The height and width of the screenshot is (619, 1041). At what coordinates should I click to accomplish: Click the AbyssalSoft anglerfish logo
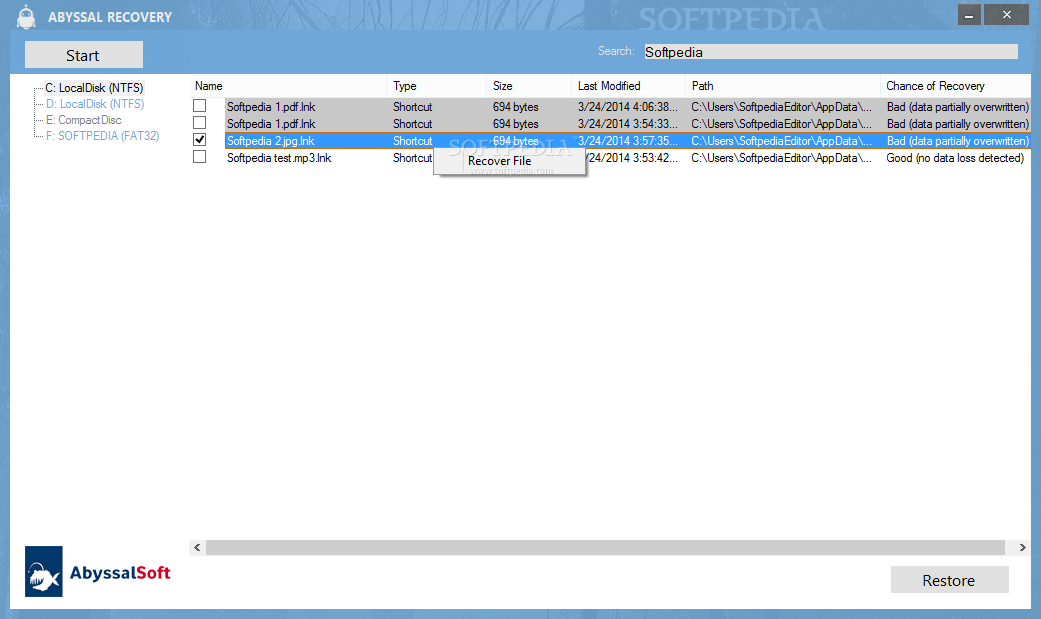(x=44, y=571)
